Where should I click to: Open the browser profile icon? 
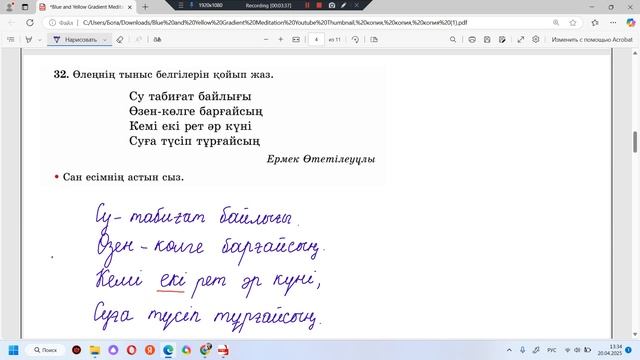point(9,7)
